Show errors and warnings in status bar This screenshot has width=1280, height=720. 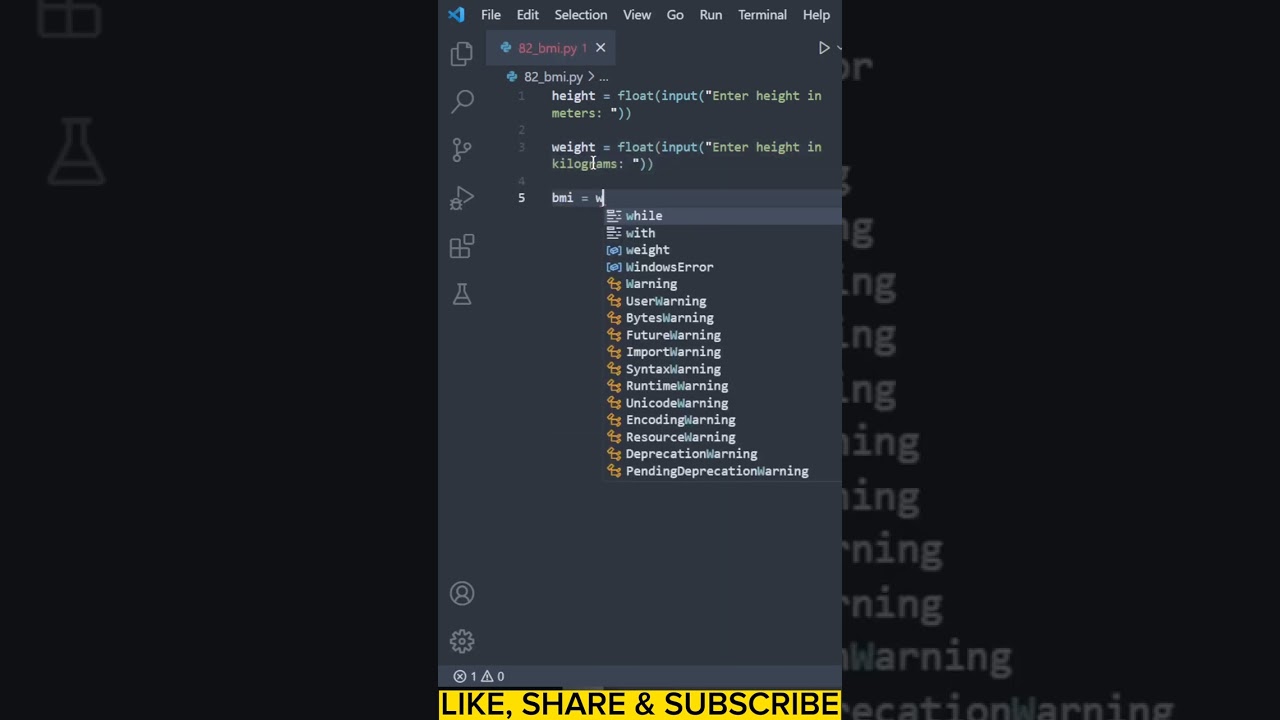pos(479,676)
